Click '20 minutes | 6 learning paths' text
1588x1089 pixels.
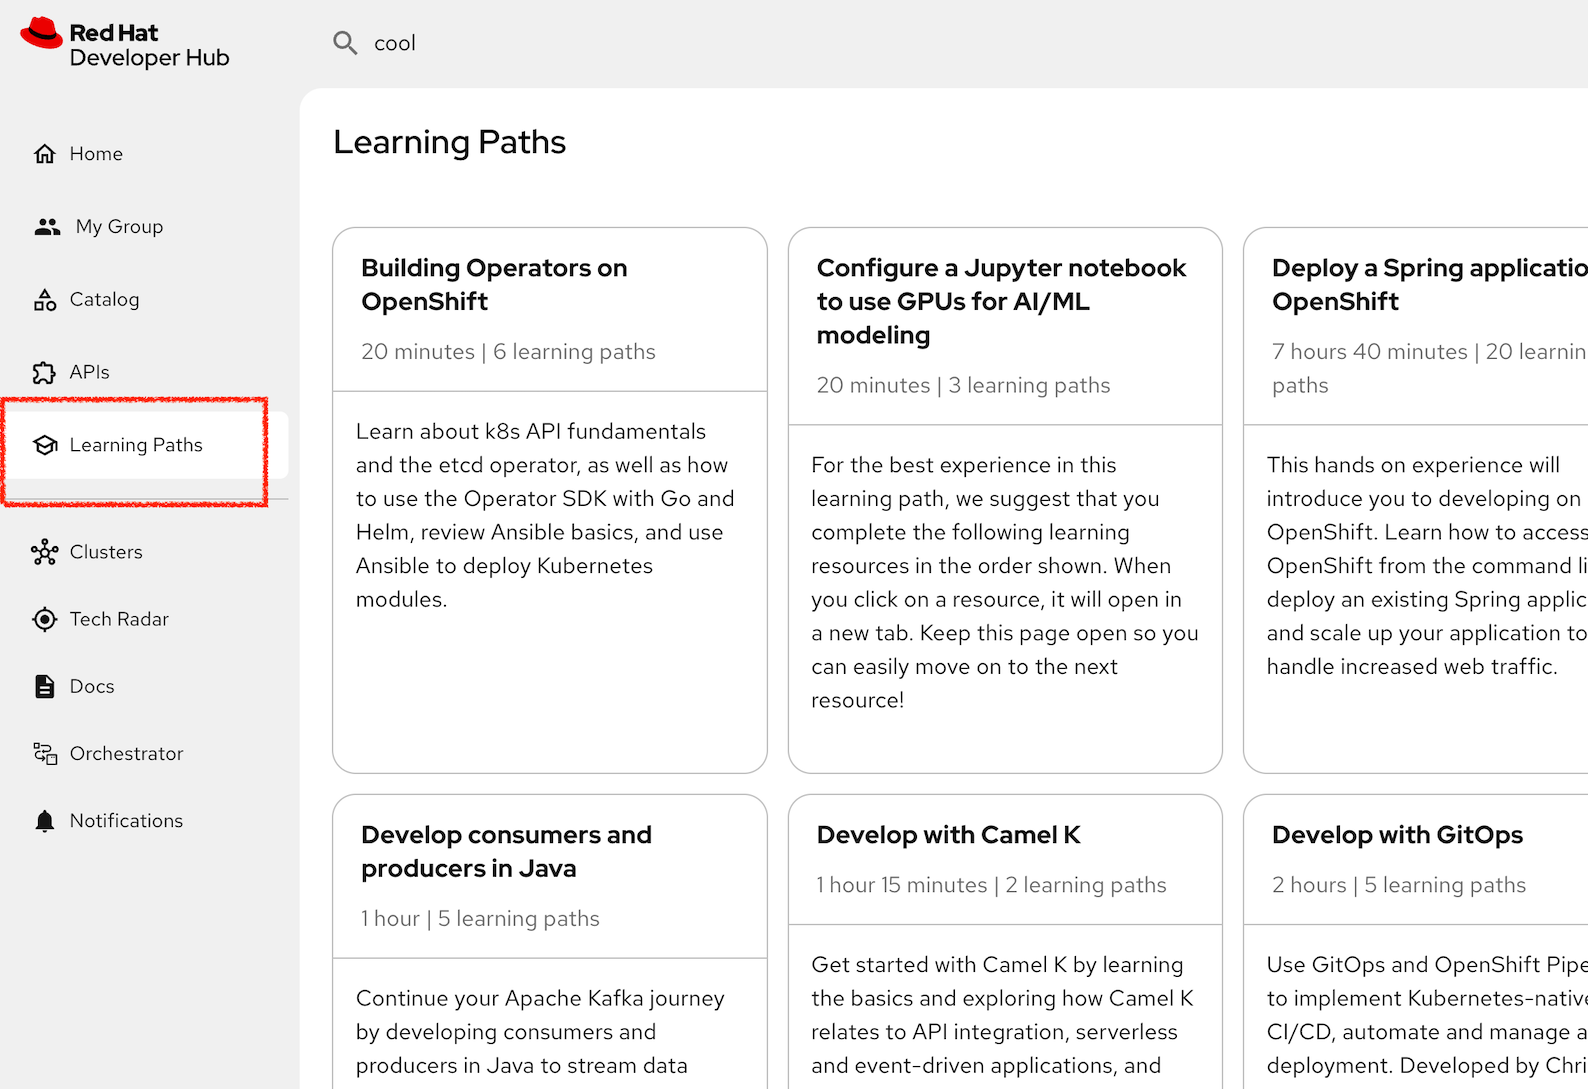(508, 352)
